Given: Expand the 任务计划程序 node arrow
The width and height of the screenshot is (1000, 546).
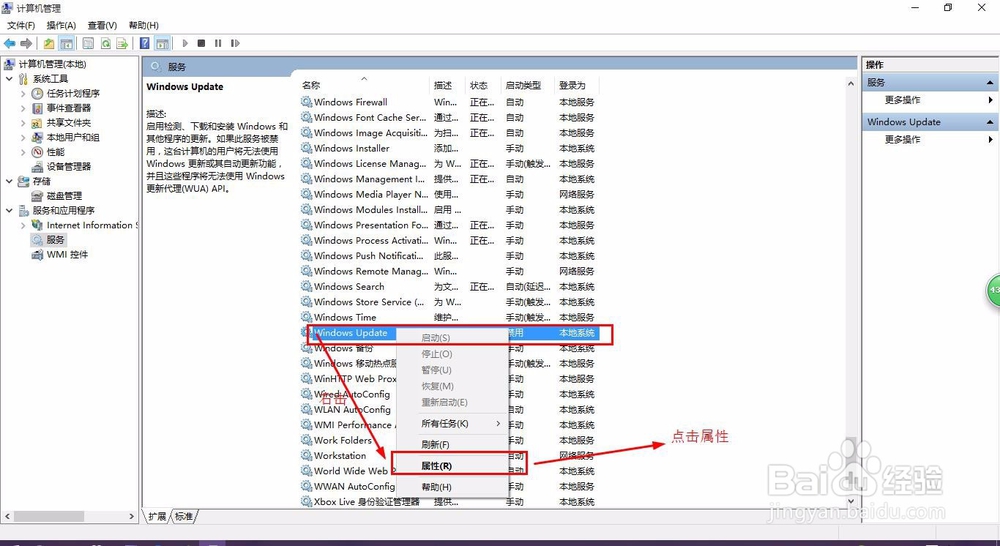Looking at the screenshot, I should click(x=23, y=93).
